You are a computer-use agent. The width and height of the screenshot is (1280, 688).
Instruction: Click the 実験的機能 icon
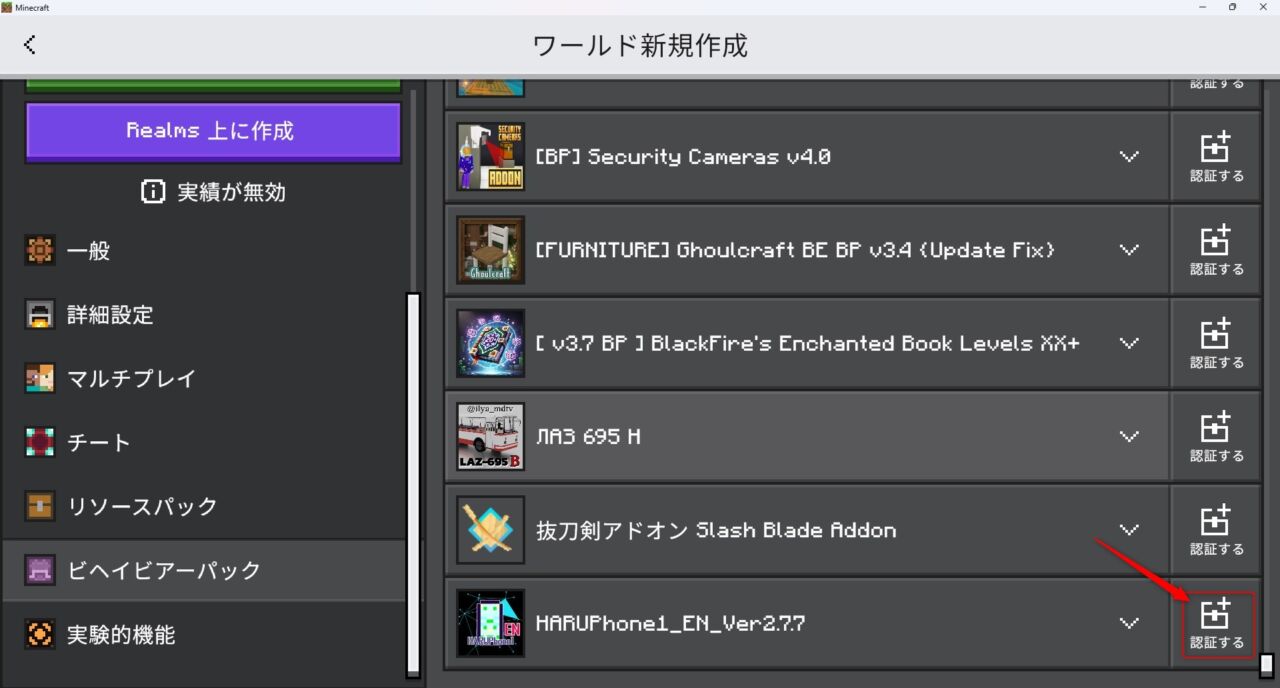tap(40, 634)
